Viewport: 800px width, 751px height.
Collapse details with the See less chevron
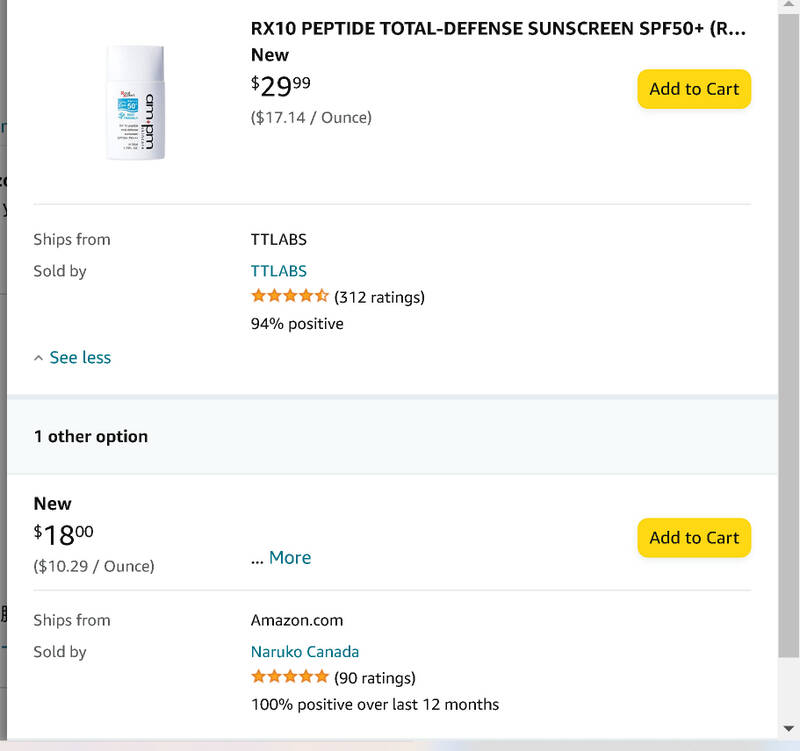pos(72,358)
